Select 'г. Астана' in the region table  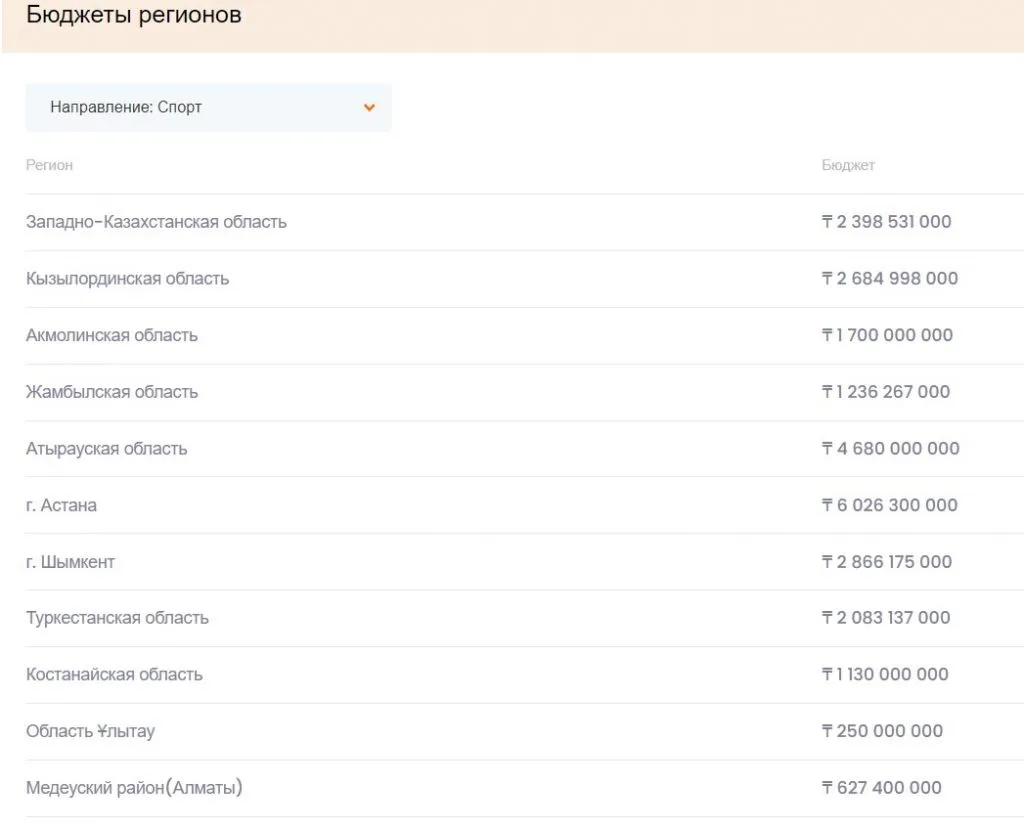point(61,505)
